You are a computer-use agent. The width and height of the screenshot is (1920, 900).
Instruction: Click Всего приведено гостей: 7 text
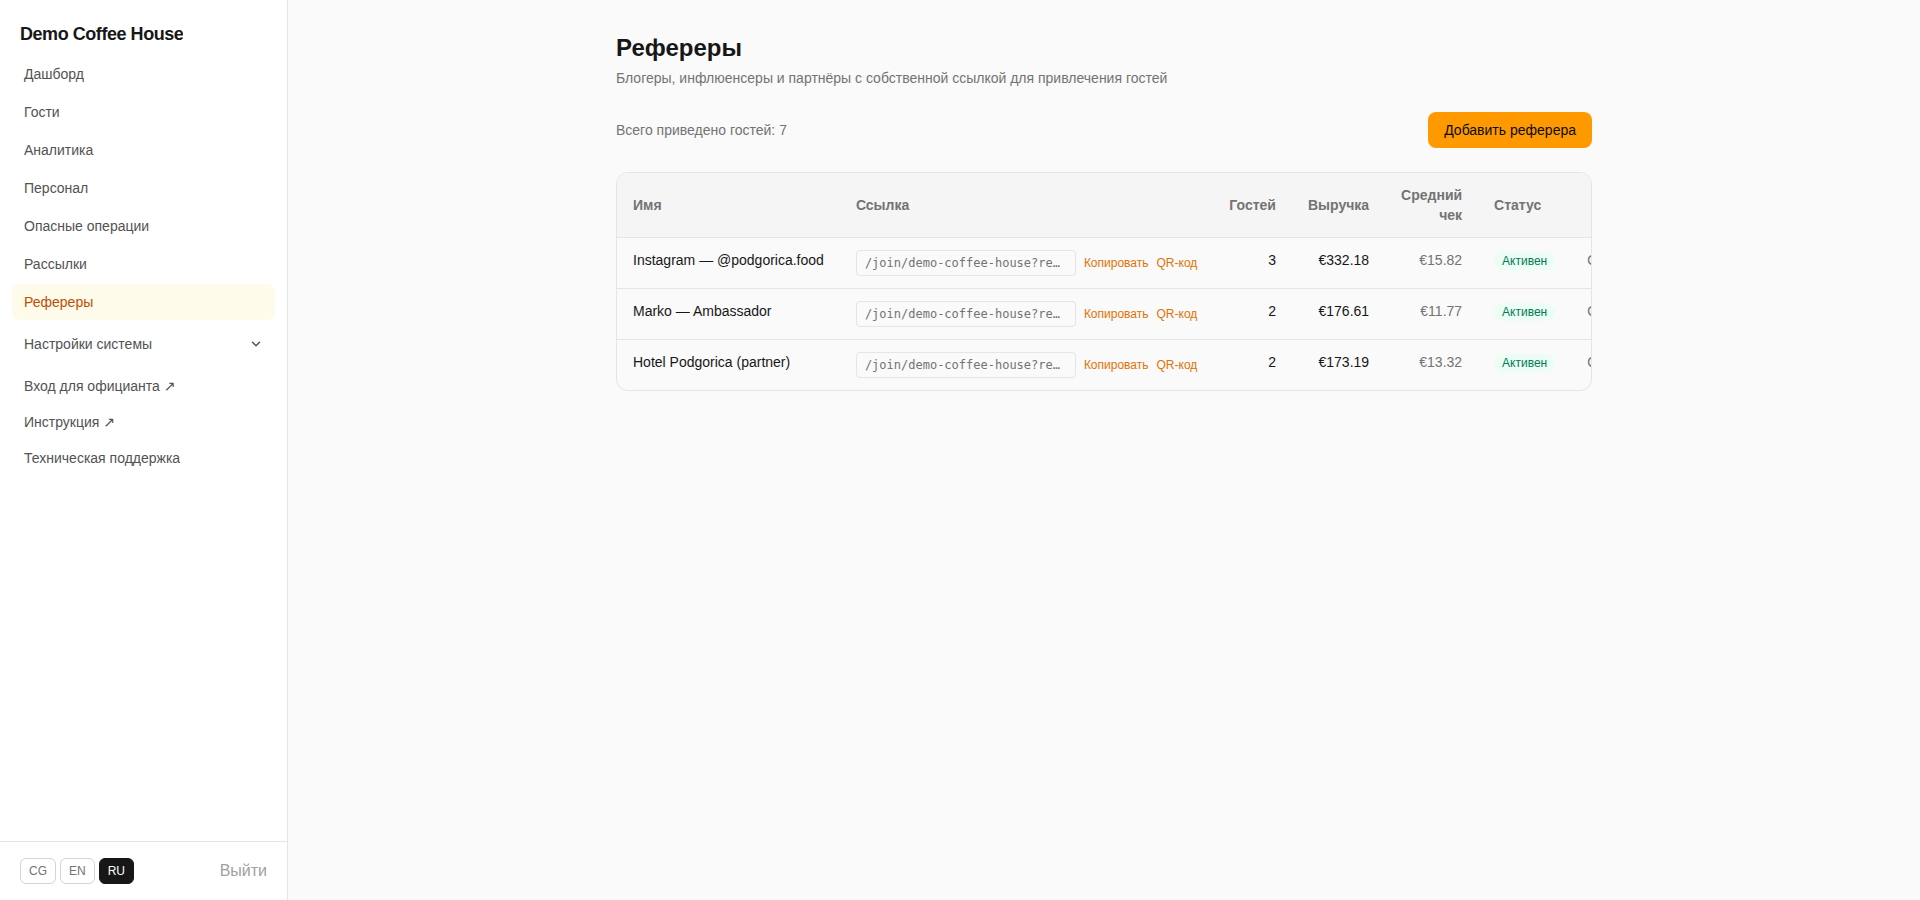(x=701, y=130)
